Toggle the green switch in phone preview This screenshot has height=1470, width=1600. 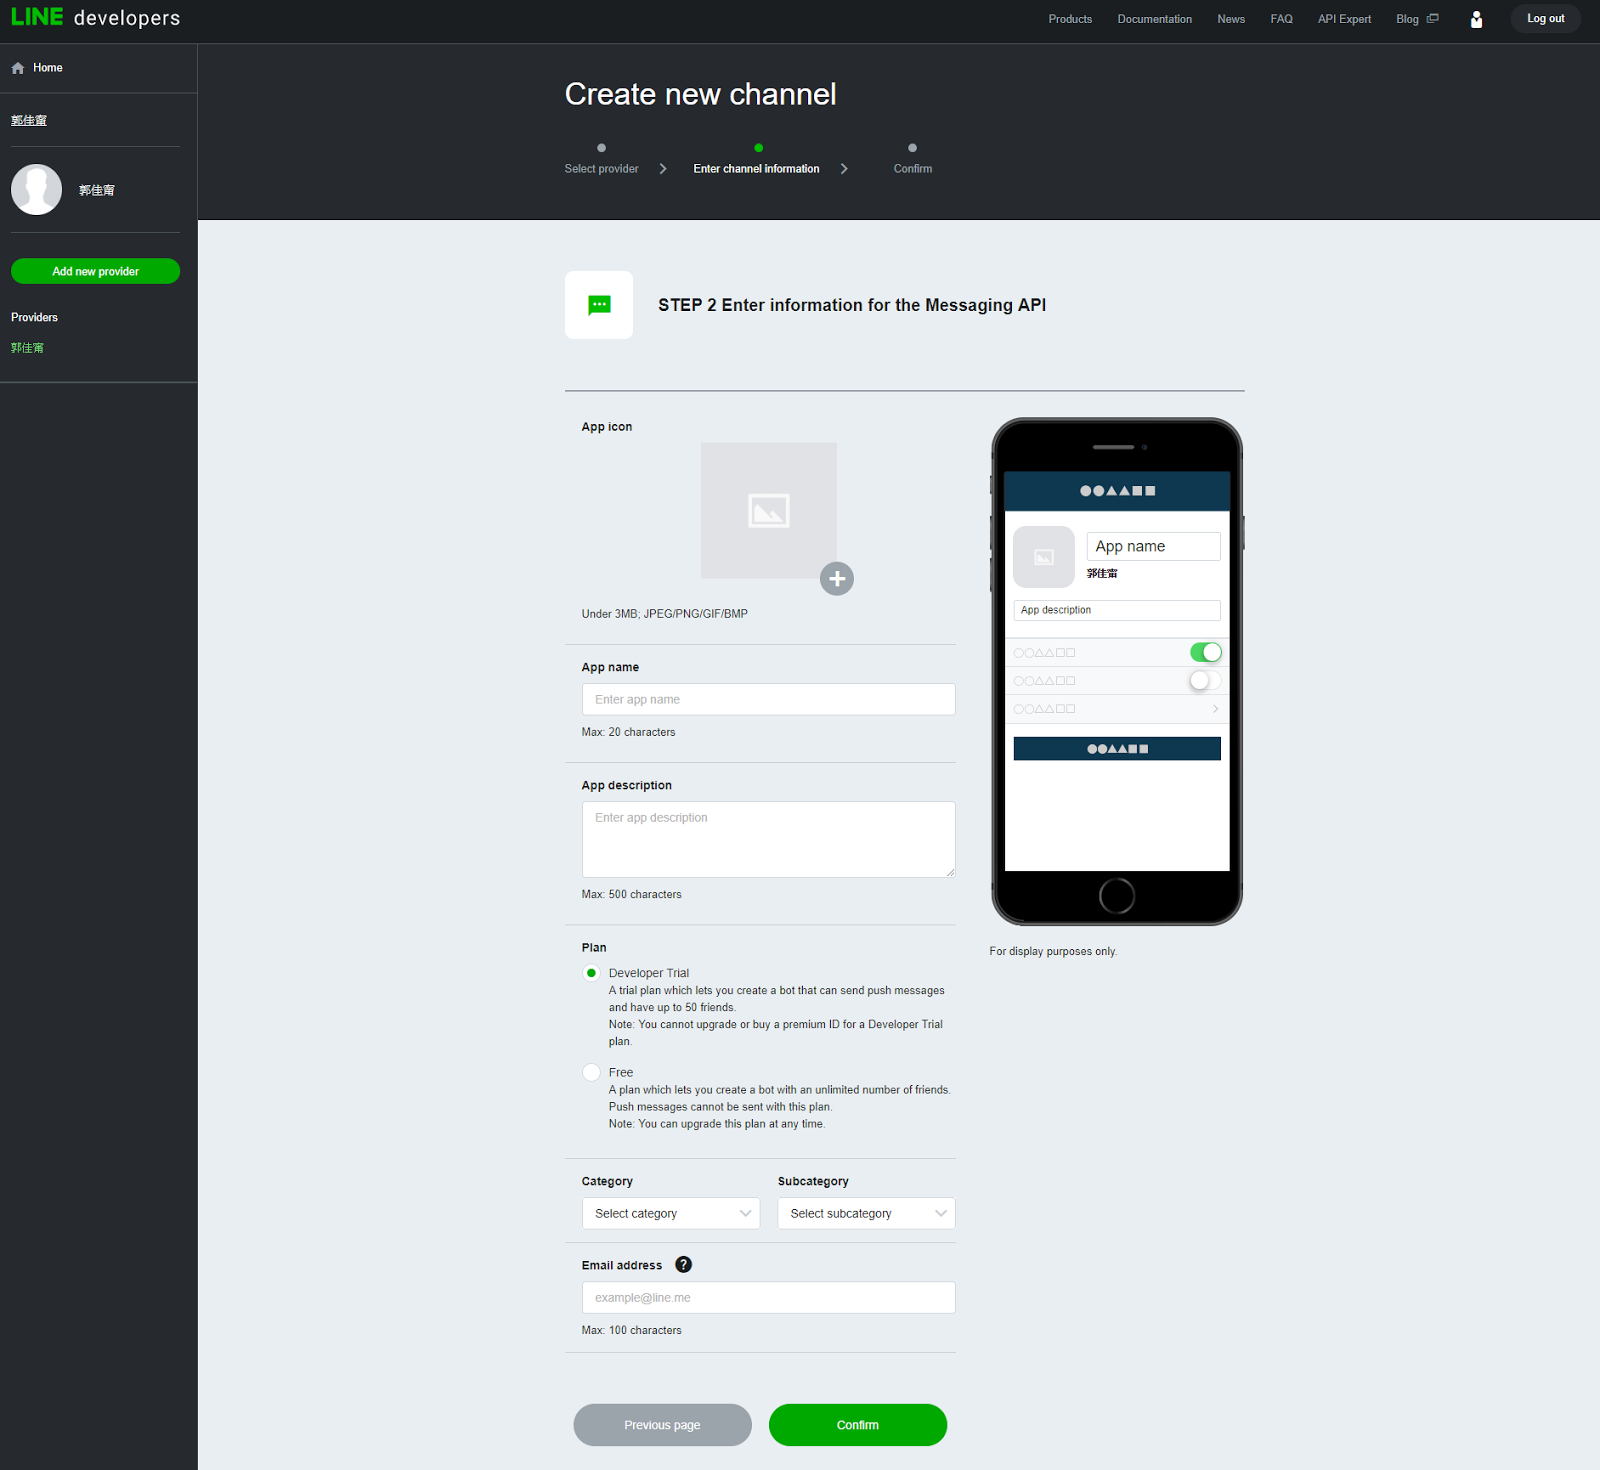click(x=1205, y=652)
